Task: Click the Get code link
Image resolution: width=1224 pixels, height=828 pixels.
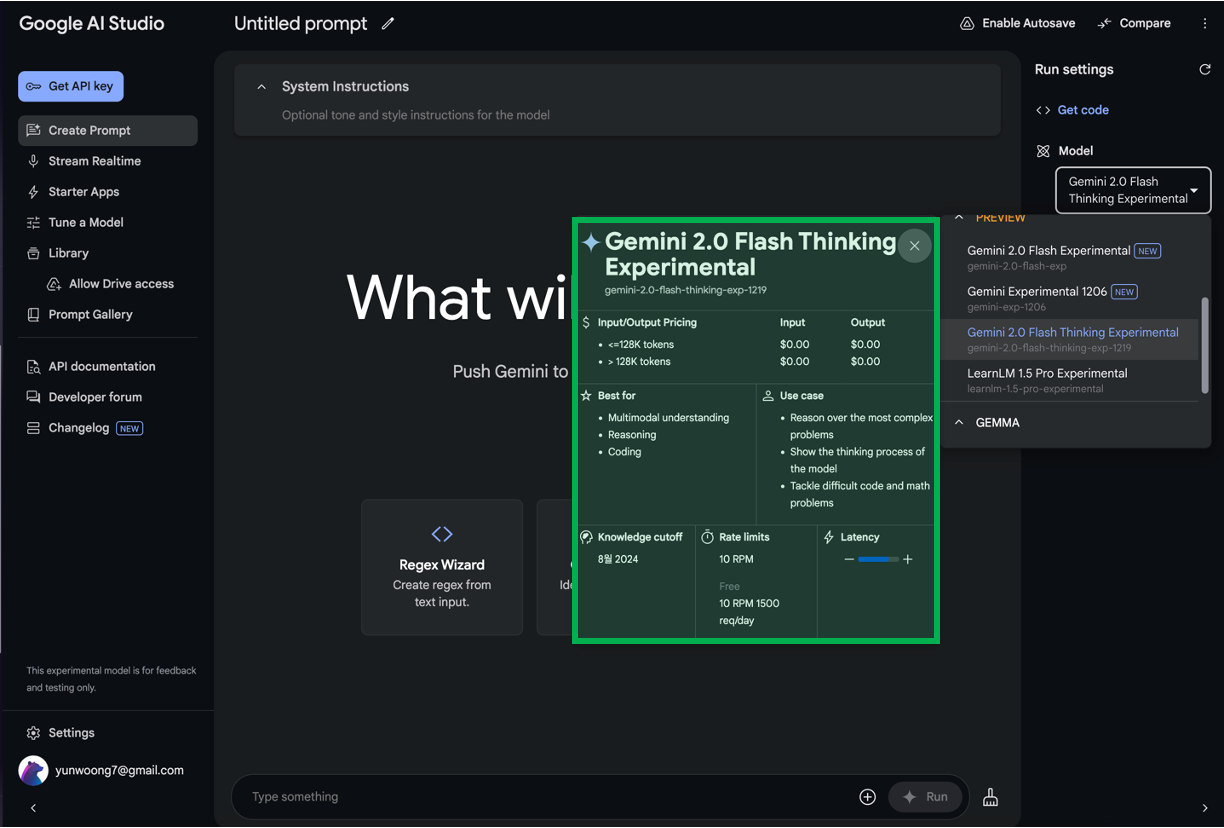Action: (1083, 110)
